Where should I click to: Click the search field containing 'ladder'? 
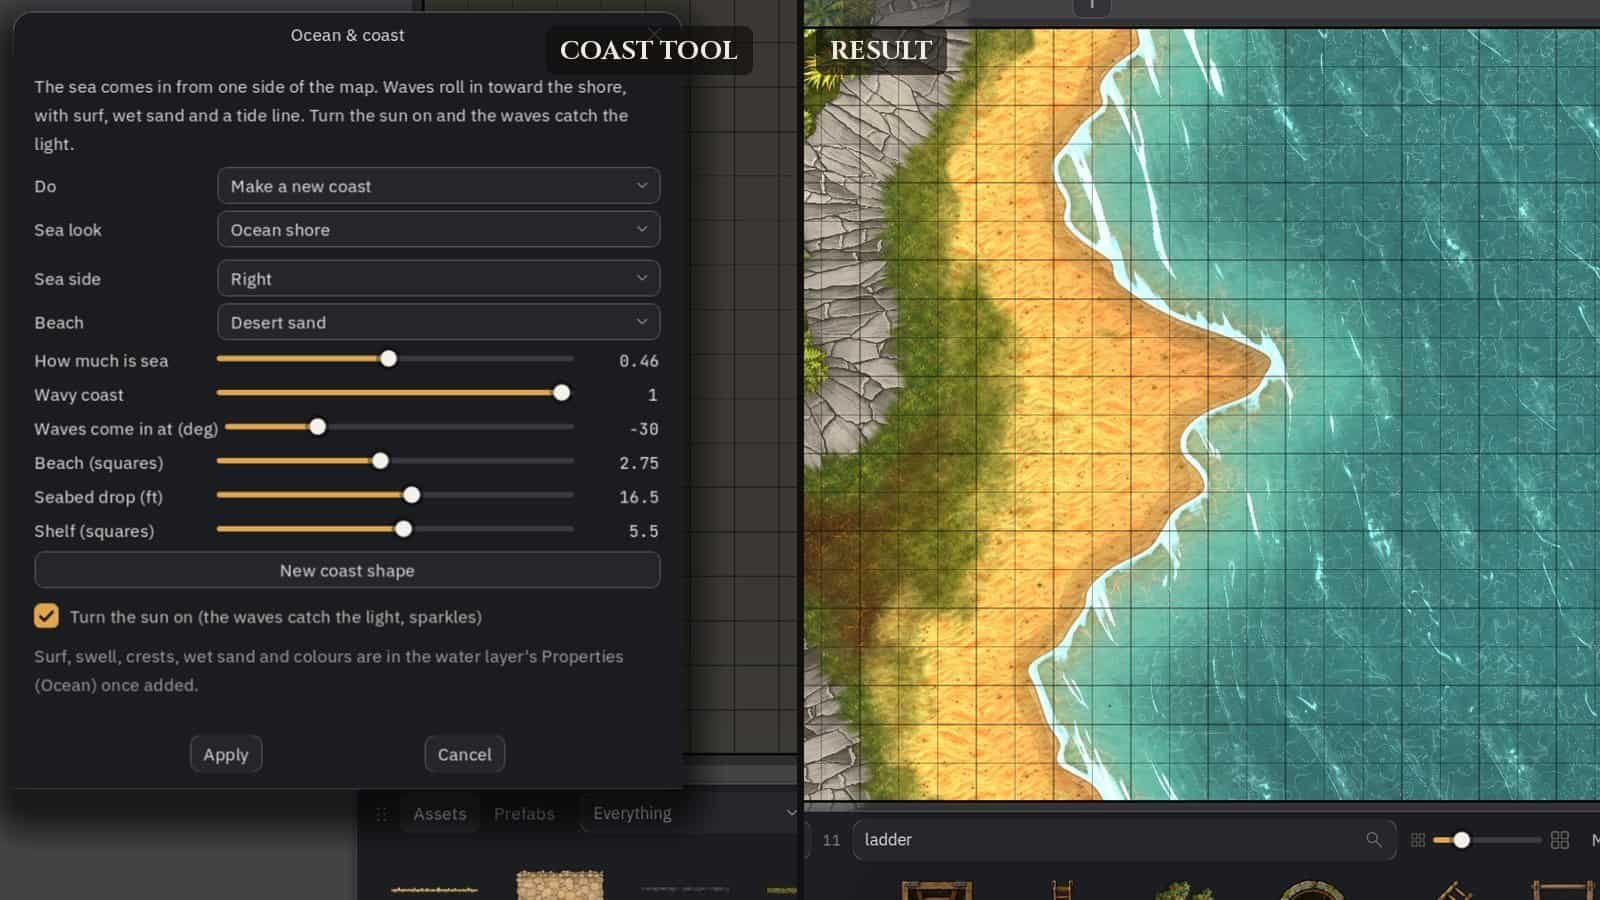pos(1124,840)
